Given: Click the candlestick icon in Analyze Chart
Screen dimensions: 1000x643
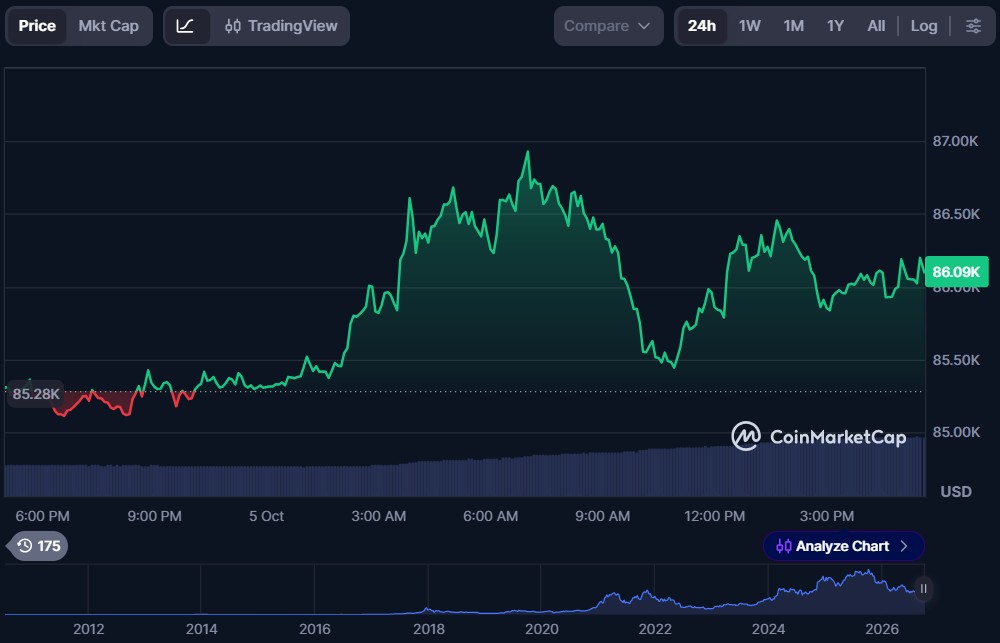Looking at the screenshot, I should pyautogui.click(x=783, y=546).
